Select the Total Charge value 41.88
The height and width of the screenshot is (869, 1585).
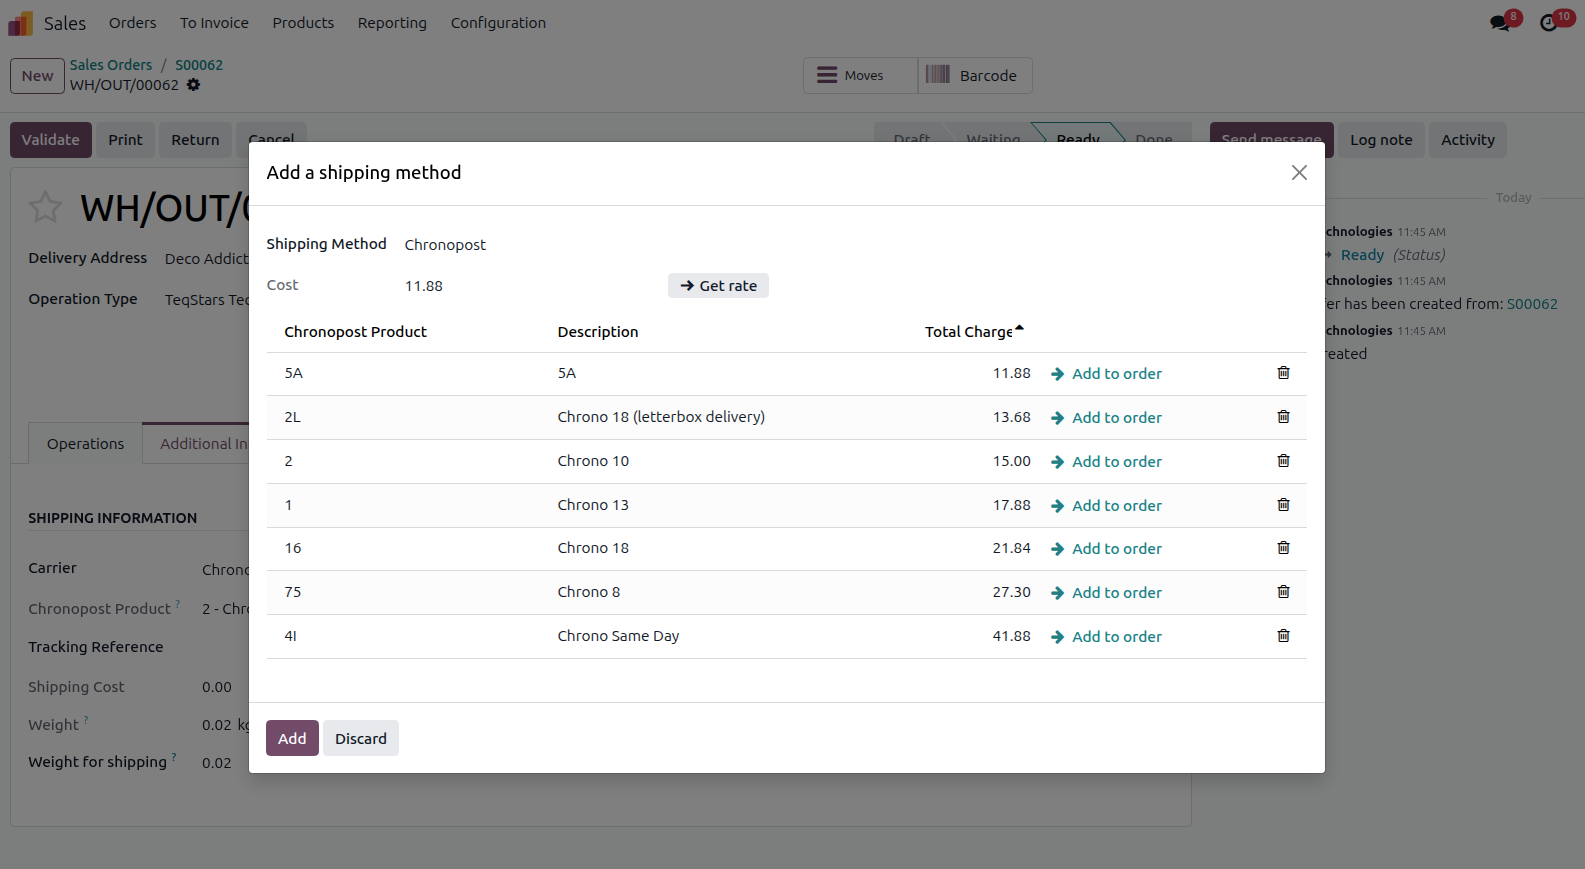click(1011, 636)
